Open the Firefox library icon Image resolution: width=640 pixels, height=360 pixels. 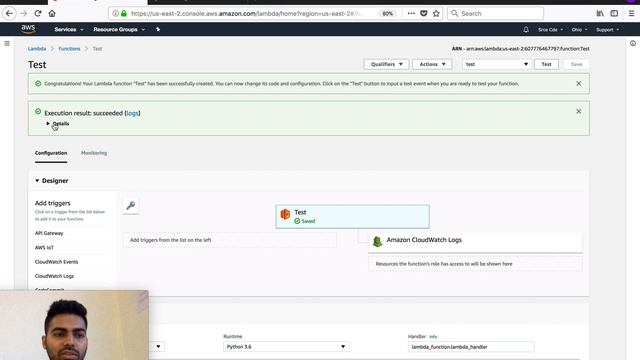[600, 13]
